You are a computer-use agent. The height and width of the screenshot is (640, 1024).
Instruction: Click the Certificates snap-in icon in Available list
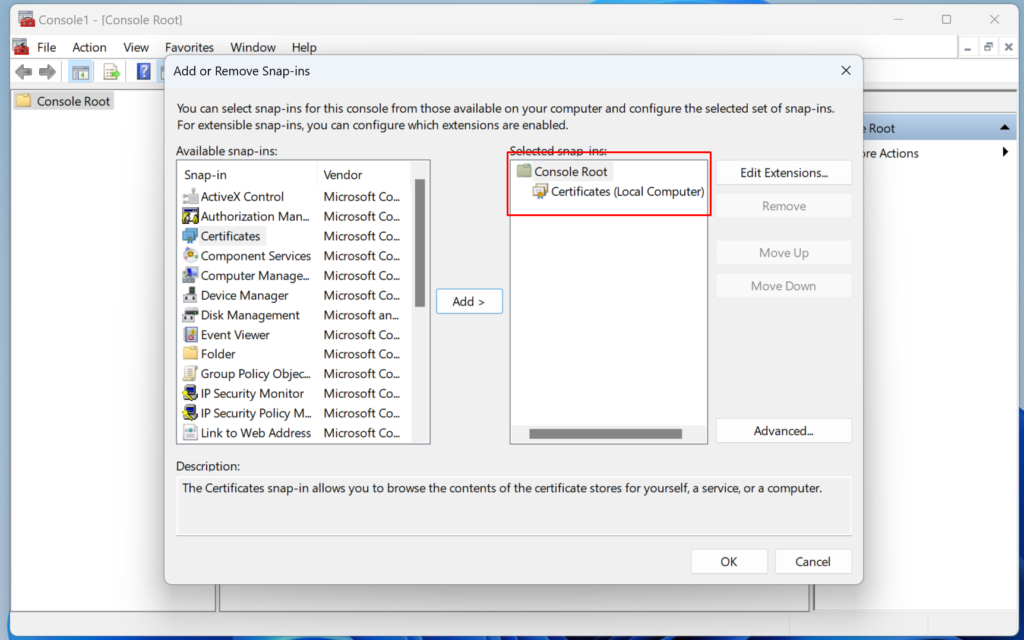[x=190, y=236]
